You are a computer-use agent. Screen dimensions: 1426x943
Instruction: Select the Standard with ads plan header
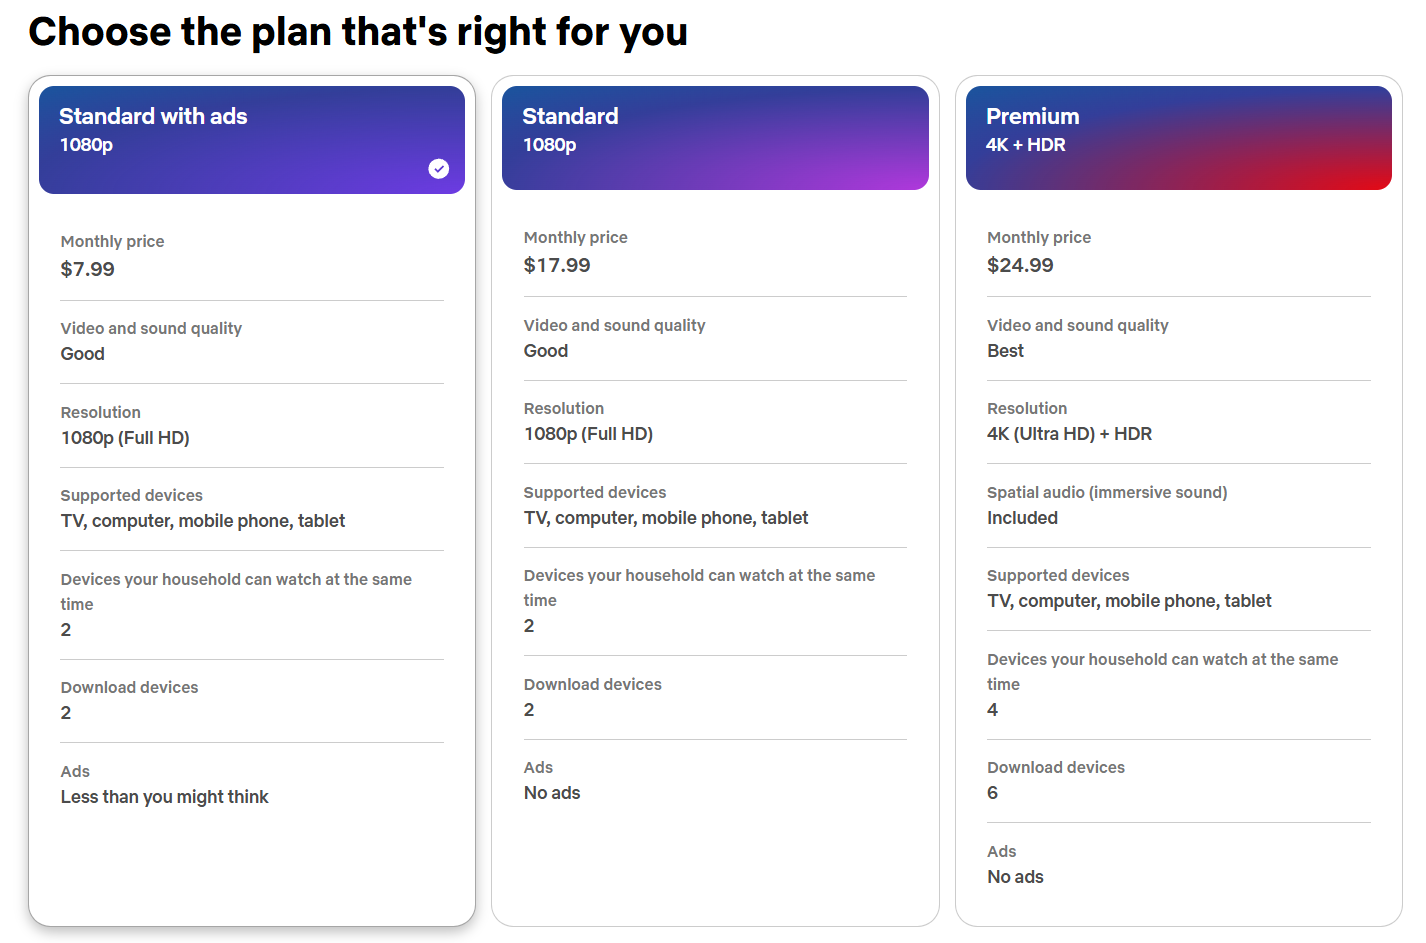tap(251, 139)
